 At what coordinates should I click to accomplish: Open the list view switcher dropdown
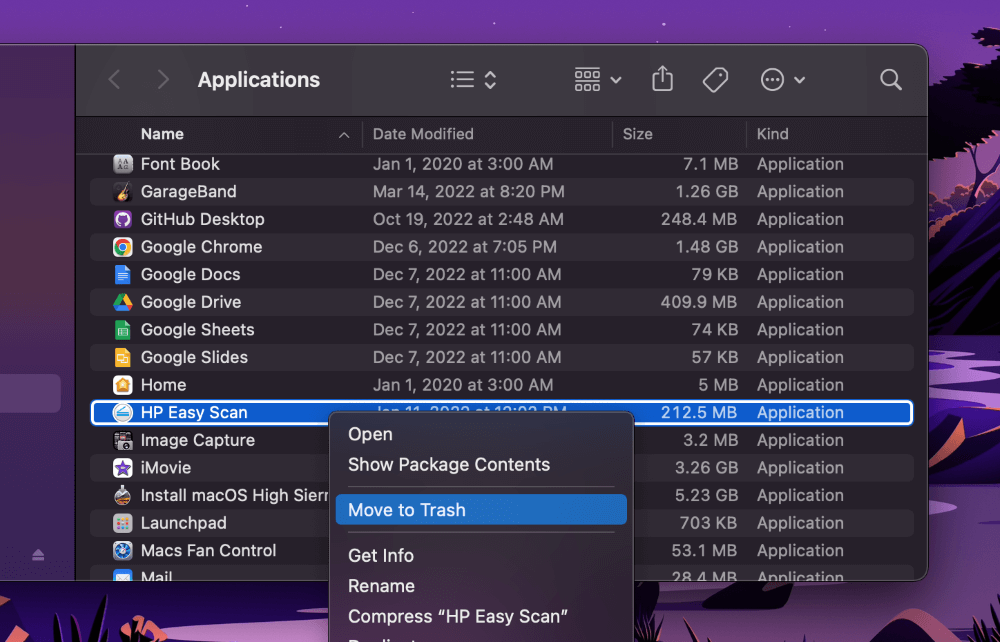click(473, 80)
